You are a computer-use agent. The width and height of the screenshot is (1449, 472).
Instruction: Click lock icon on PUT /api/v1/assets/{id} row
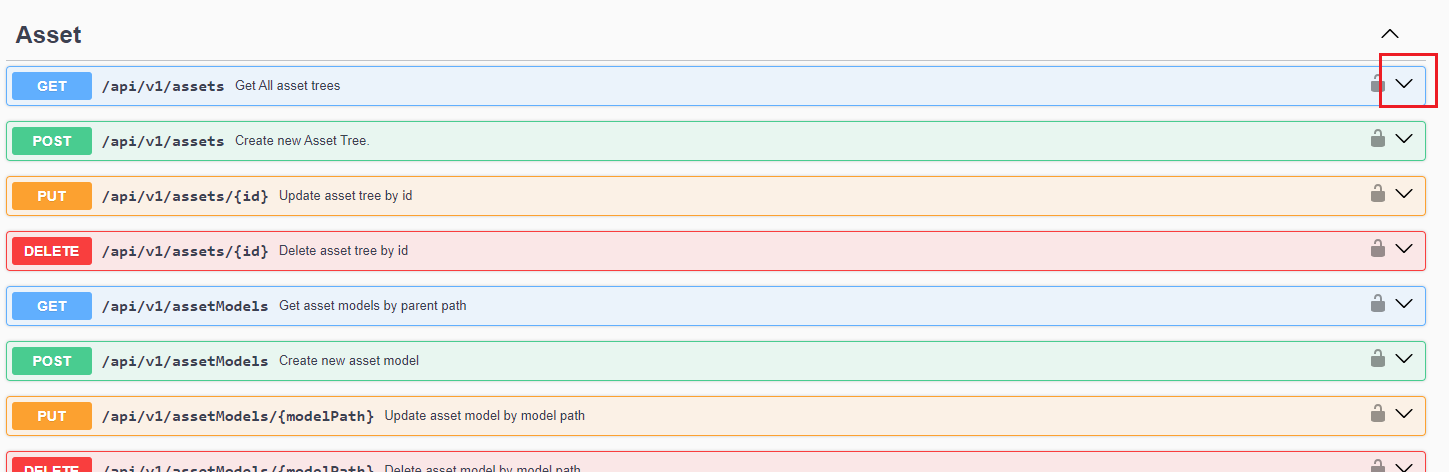pos(1377,194)
